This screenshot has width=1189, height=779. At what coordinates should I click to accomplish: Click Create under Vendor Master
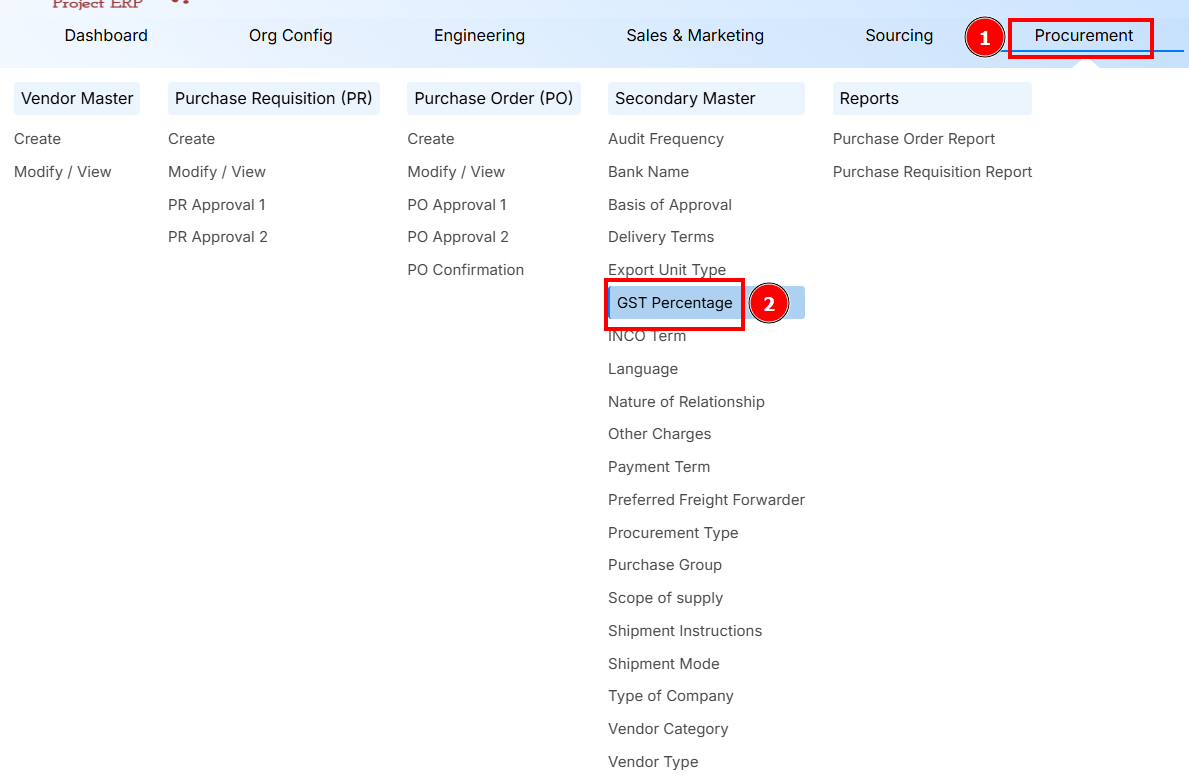tap(38, 139)
